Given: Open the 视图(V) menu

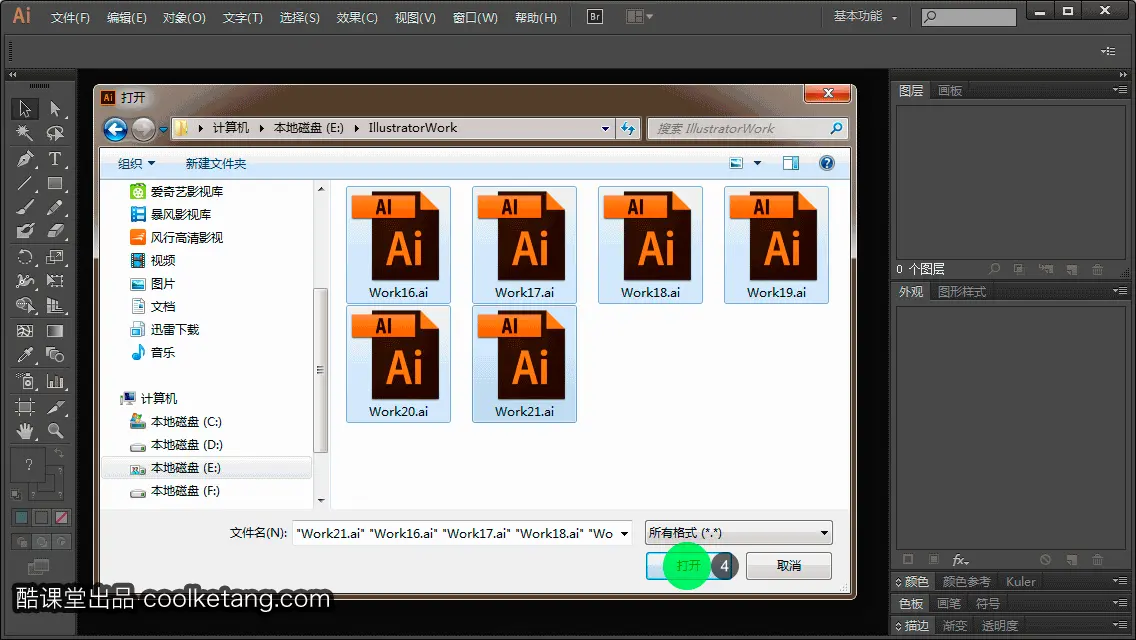Looking at the screenshot, I should point(415,17).
